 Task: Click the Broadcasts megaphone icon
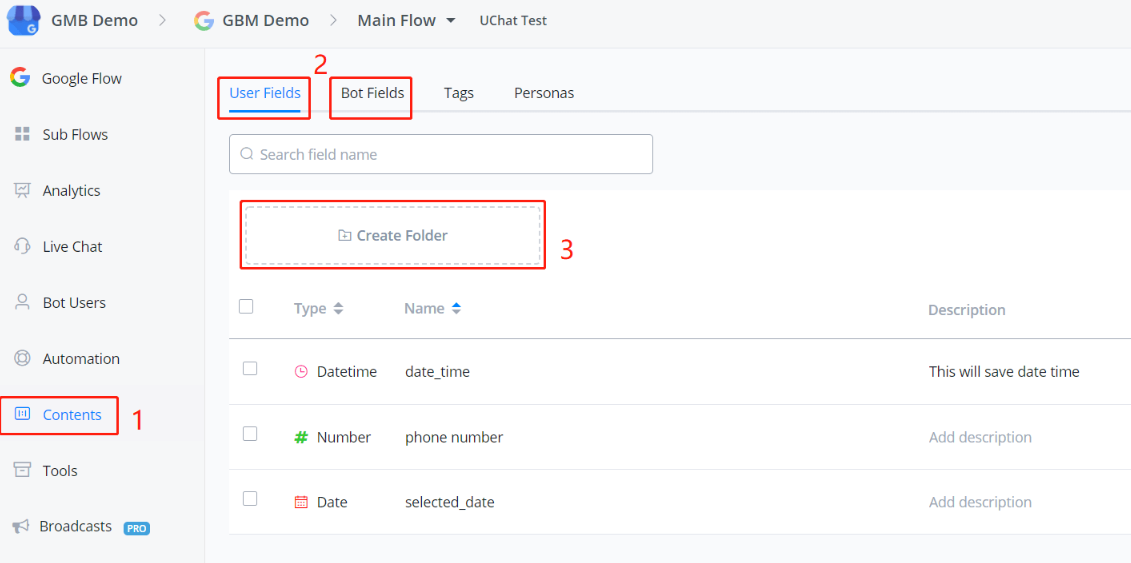(x=20, y=526)
